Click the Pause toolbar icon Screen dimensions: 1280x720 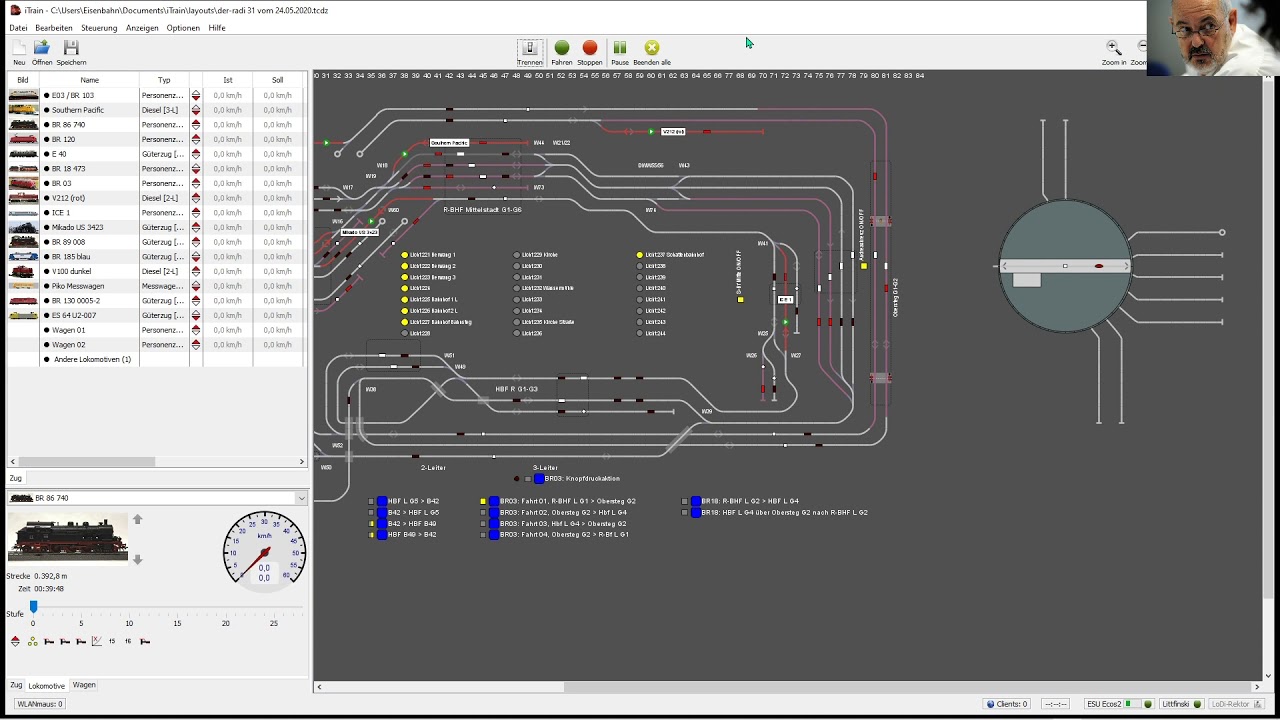(620, 48)
